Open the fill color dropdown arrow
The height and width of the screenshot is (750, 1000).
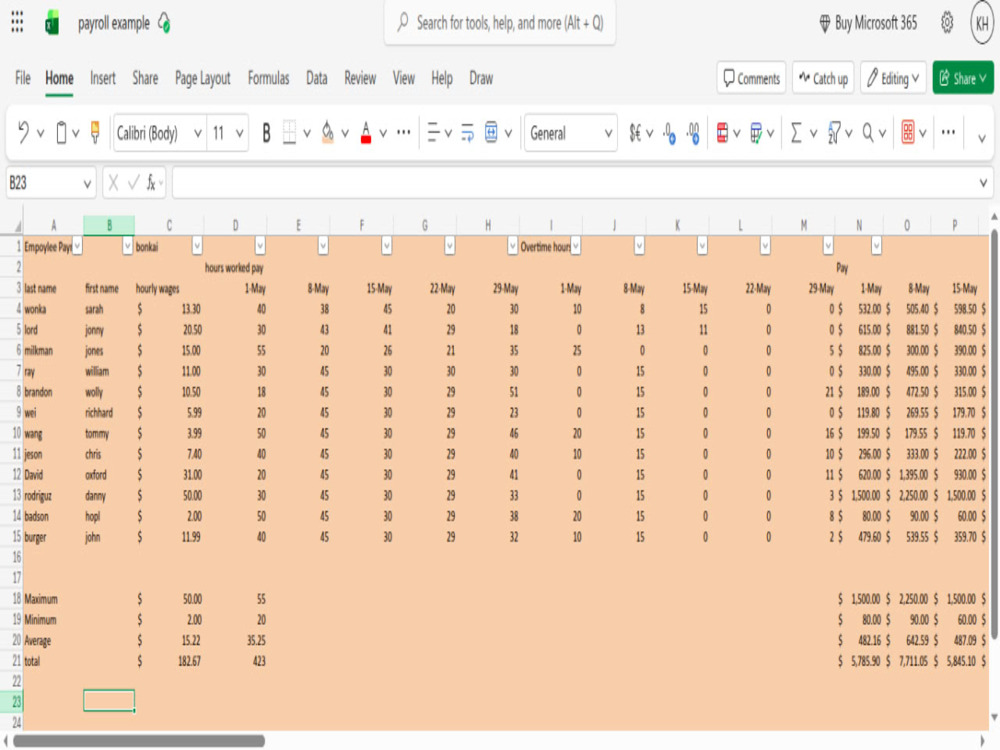(x=345, y=133)
